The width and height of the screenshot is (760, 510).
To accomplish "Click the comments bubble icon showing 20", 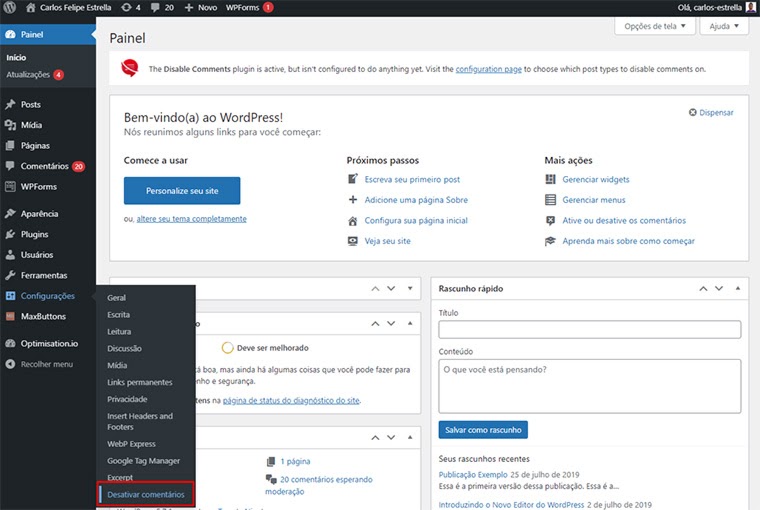I will coord(157,7).
